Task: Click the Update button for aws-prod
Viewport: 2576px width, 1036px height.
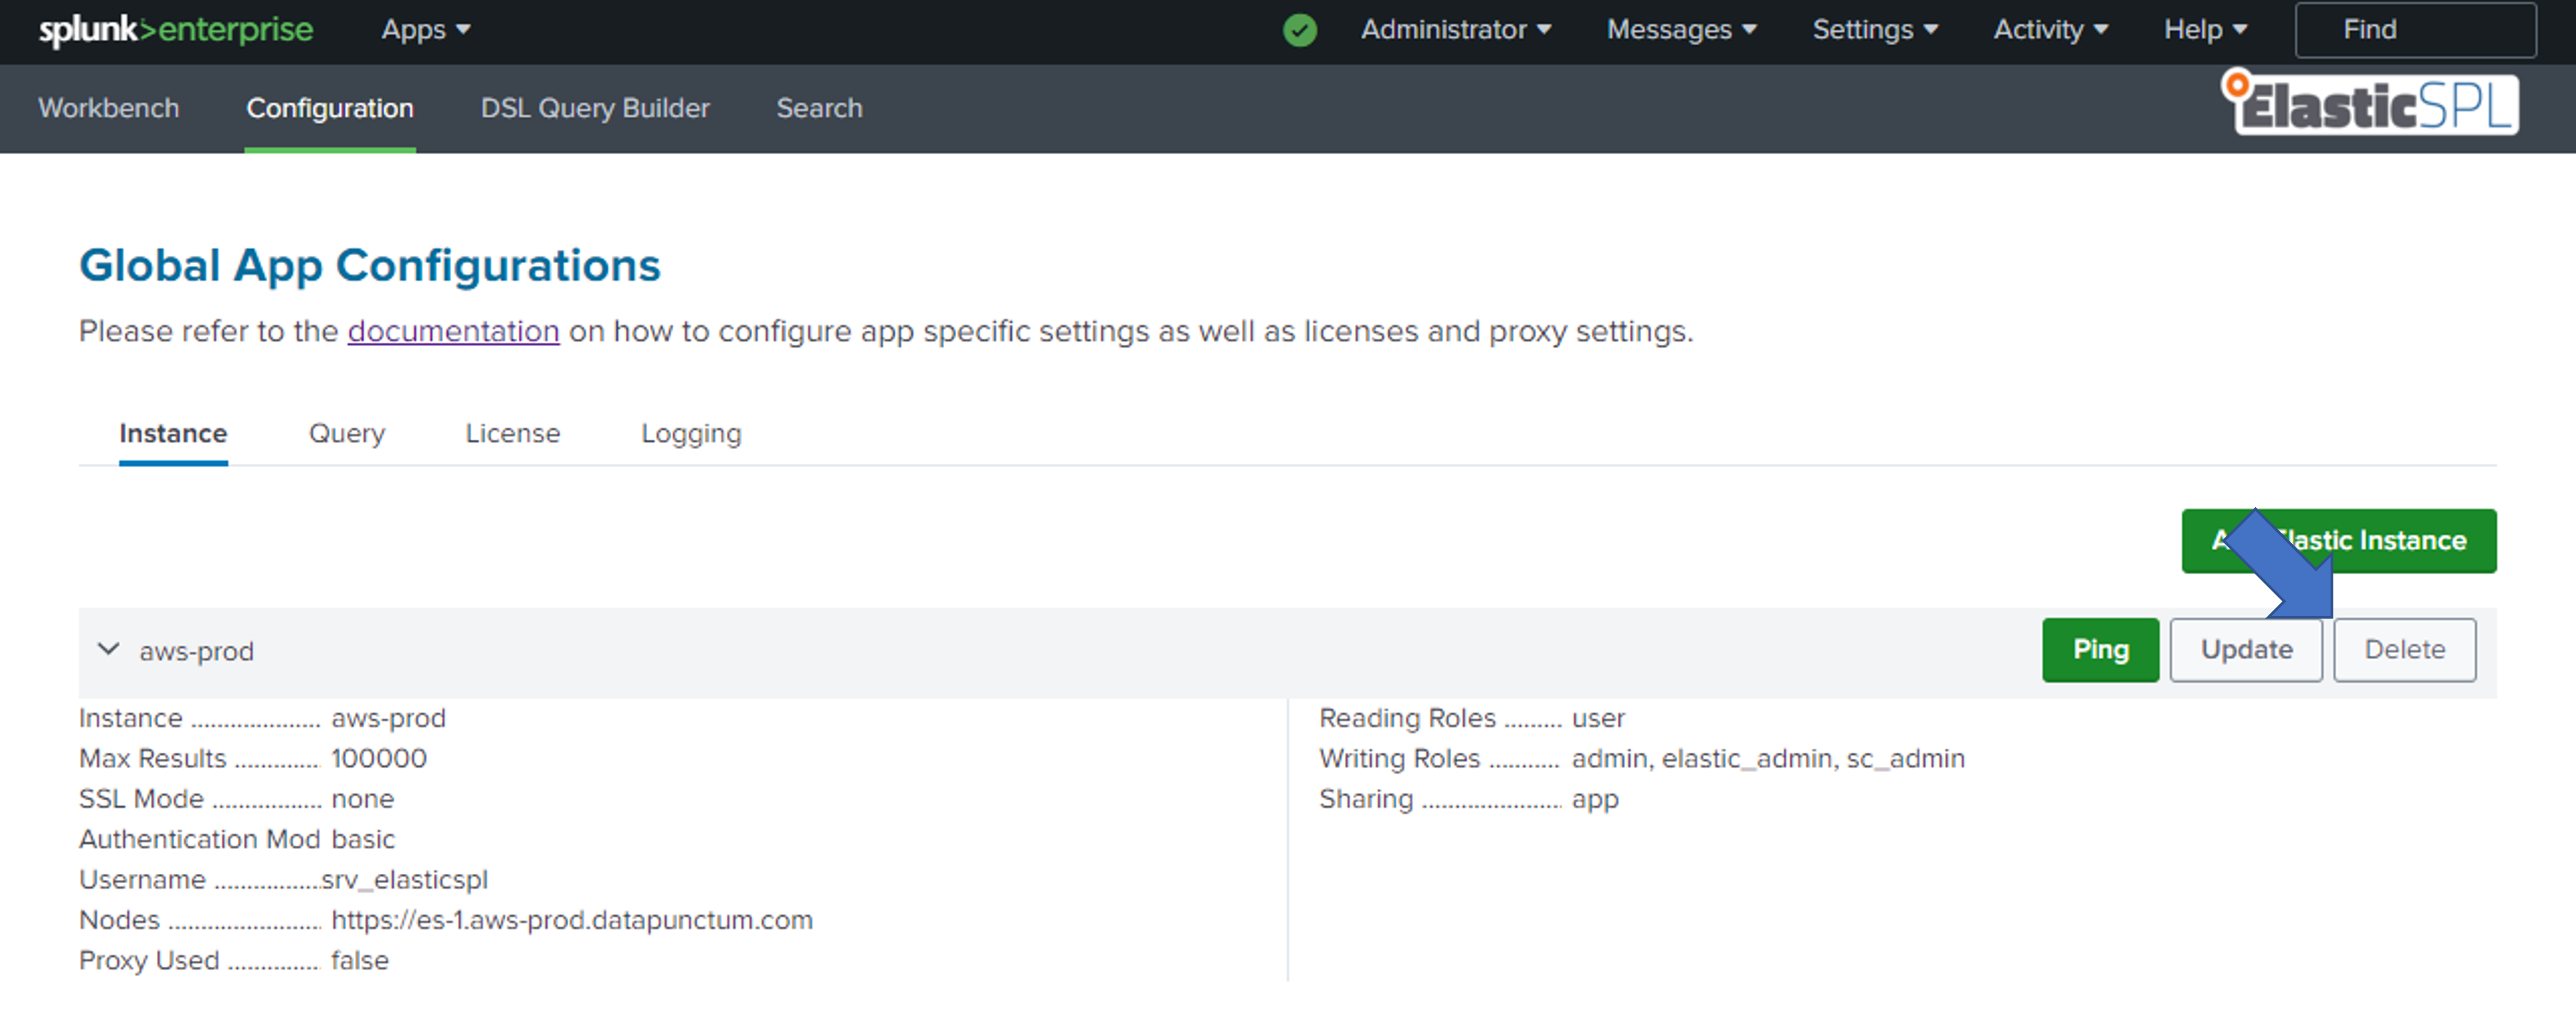Action: point(2245,650)
